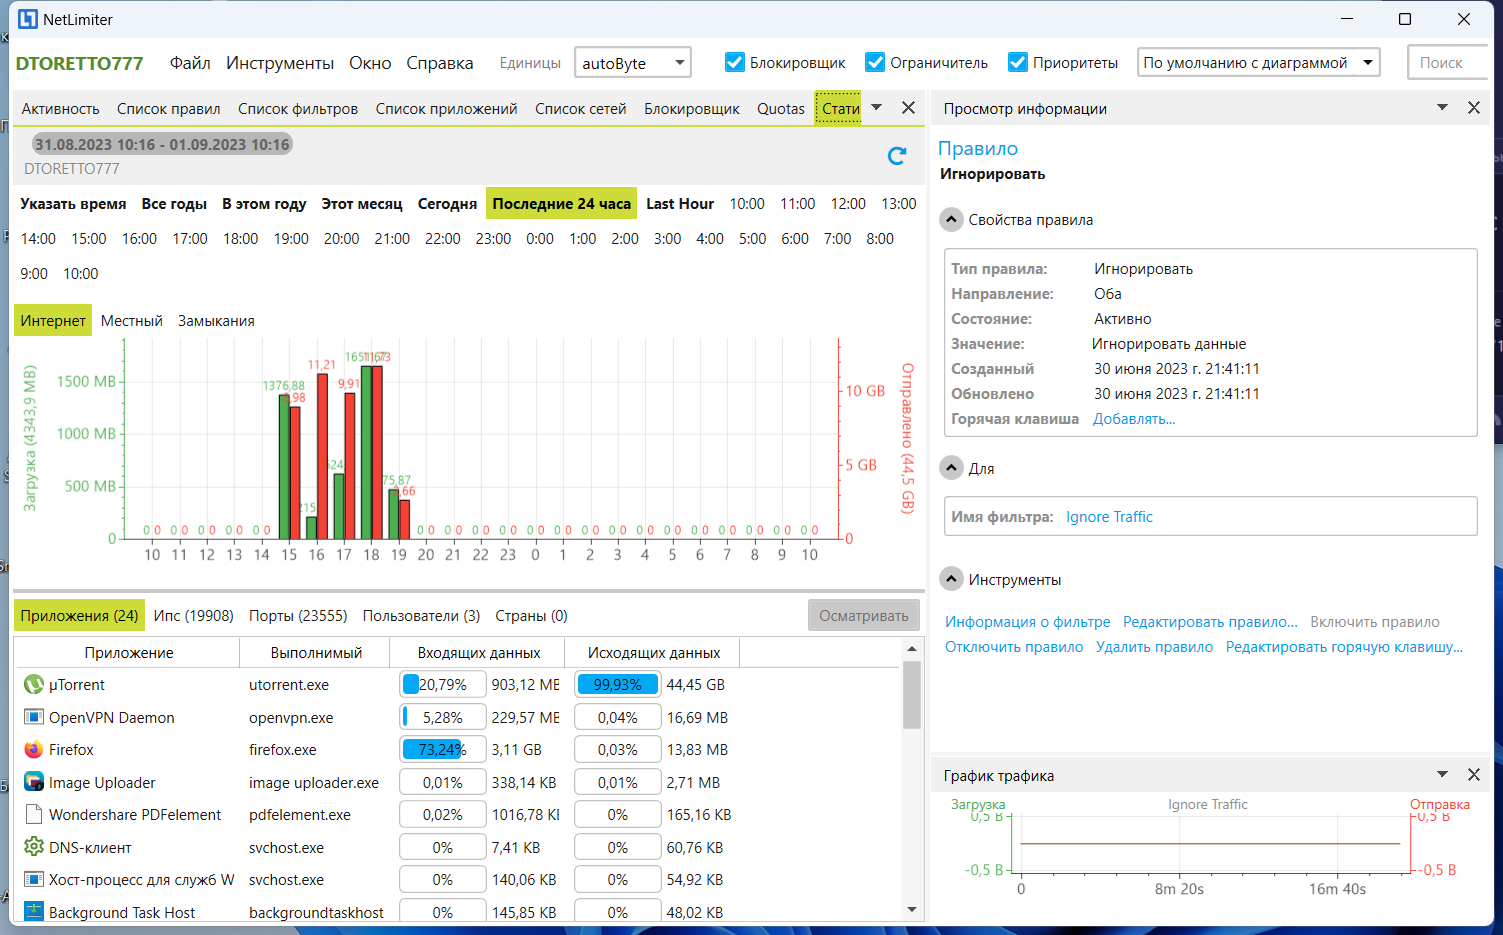1503x935 pixels.
Task: Select the Last Hour time range
Action: (x=680, y=203)
